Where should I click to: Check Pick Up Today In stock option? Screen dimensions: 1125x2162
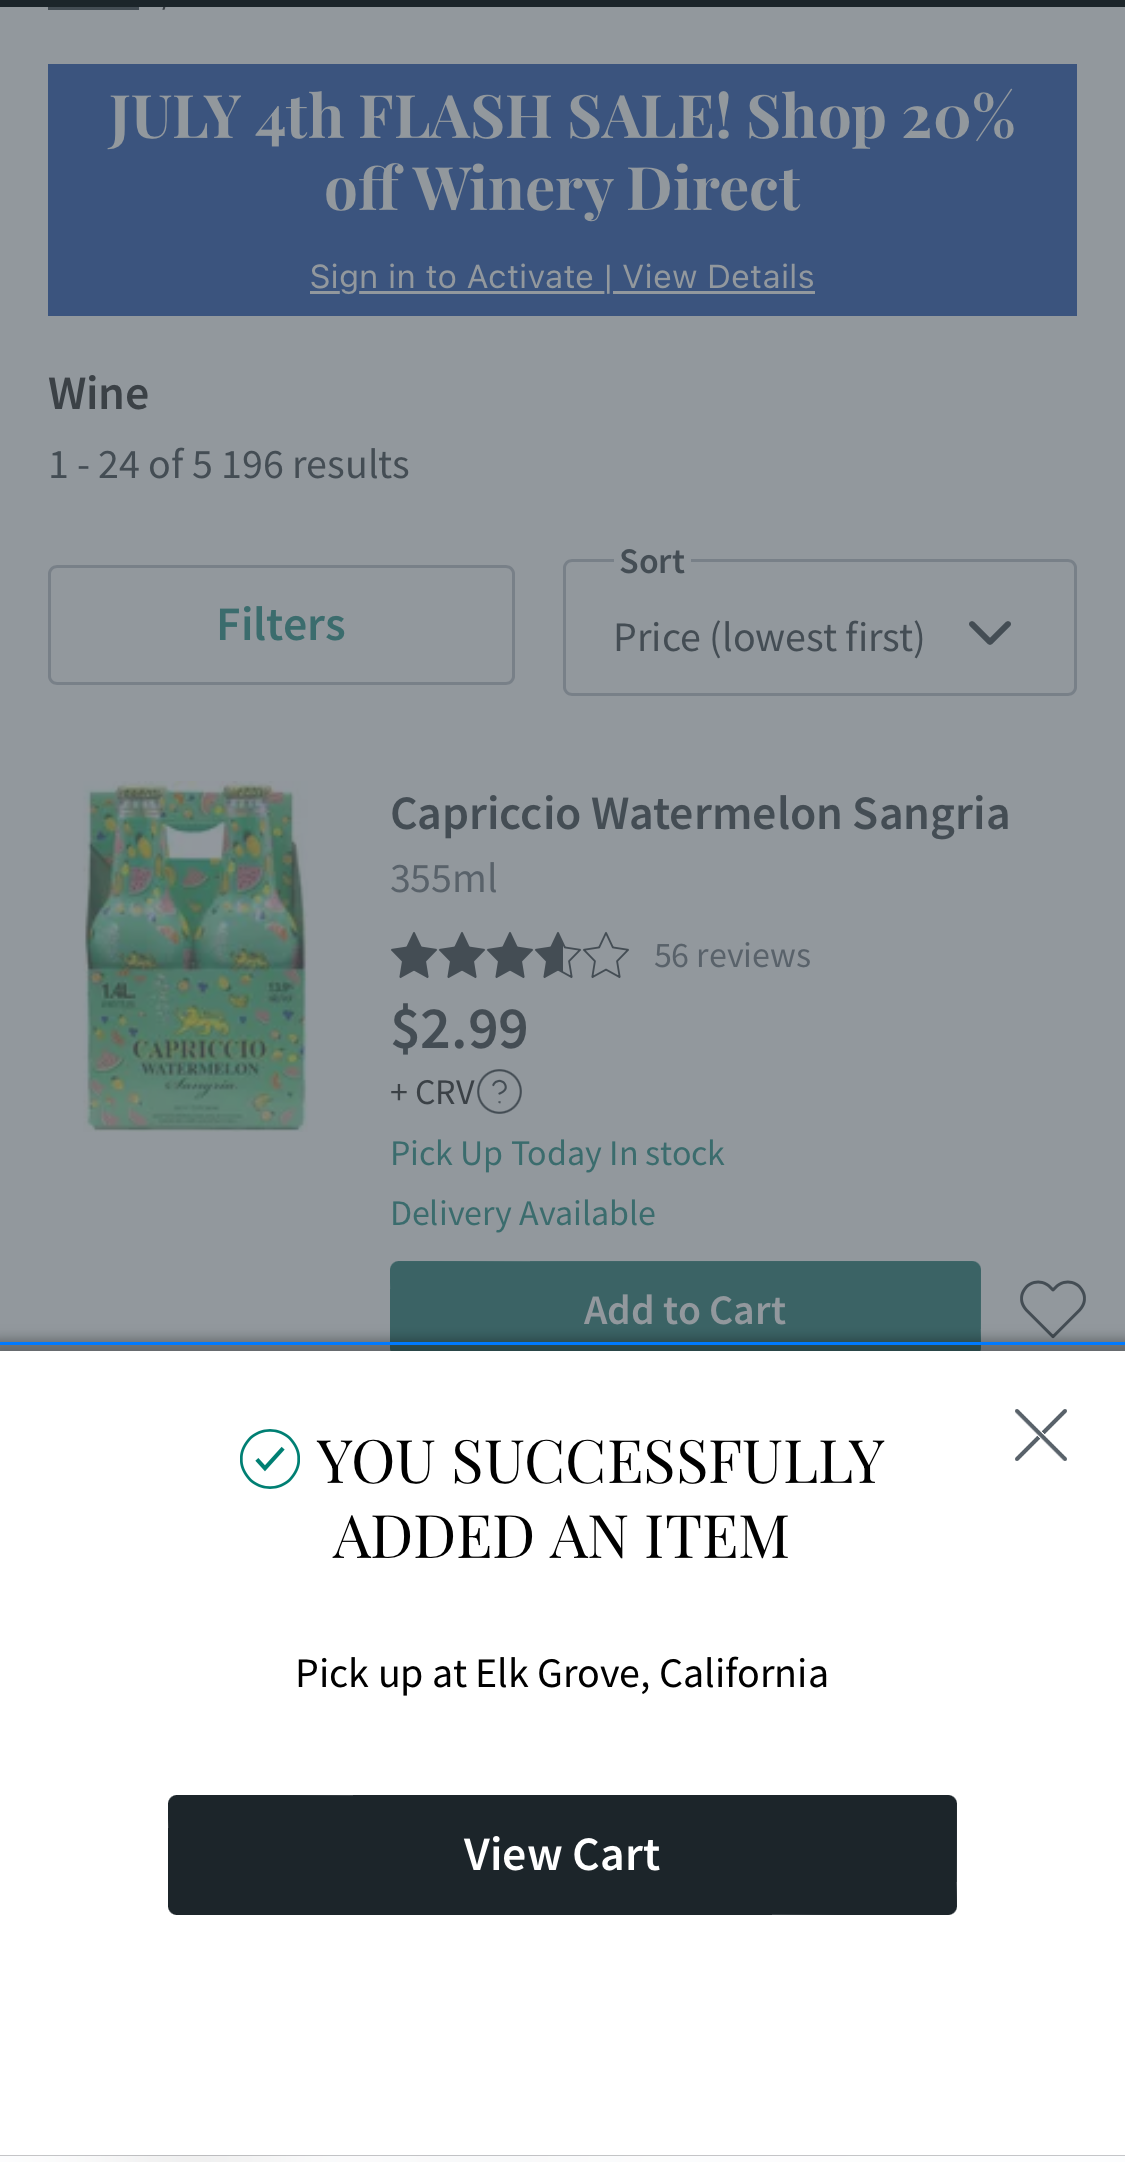click(x=557, y=1152)
